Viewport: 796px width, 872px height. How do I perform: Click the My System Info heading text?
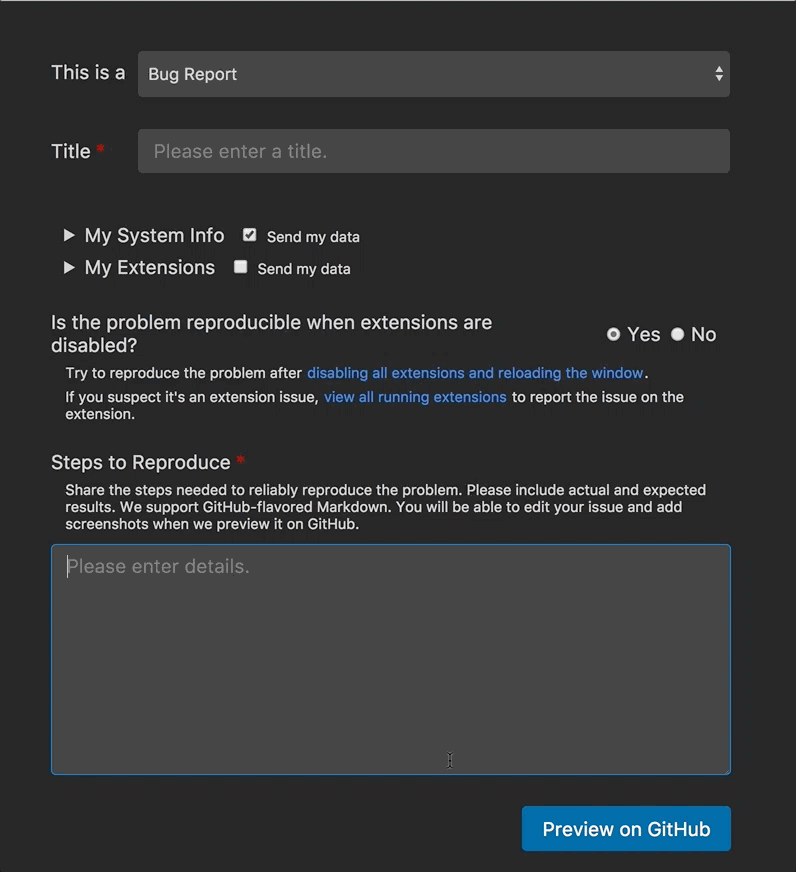pos(154,236)
